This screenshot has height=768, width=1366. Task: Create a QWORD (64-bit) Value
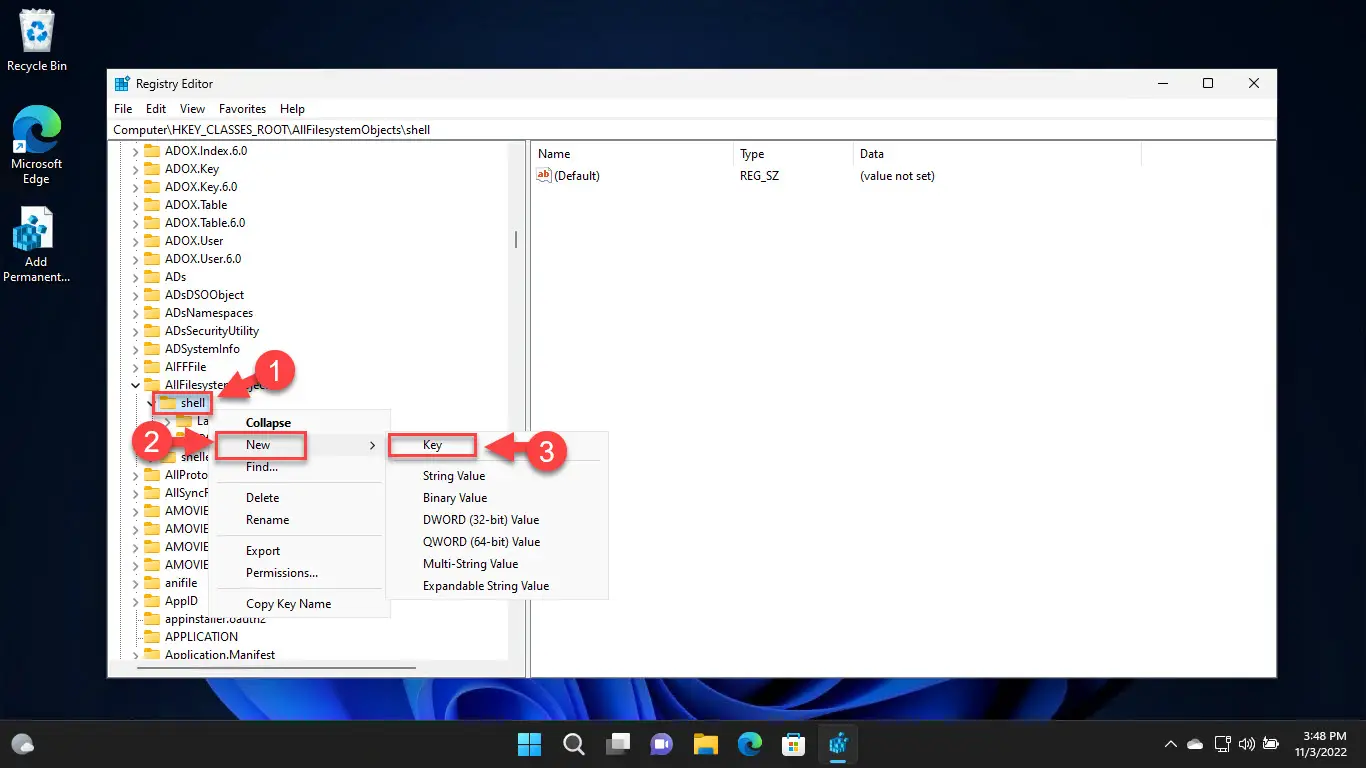[x=496, y=542]
